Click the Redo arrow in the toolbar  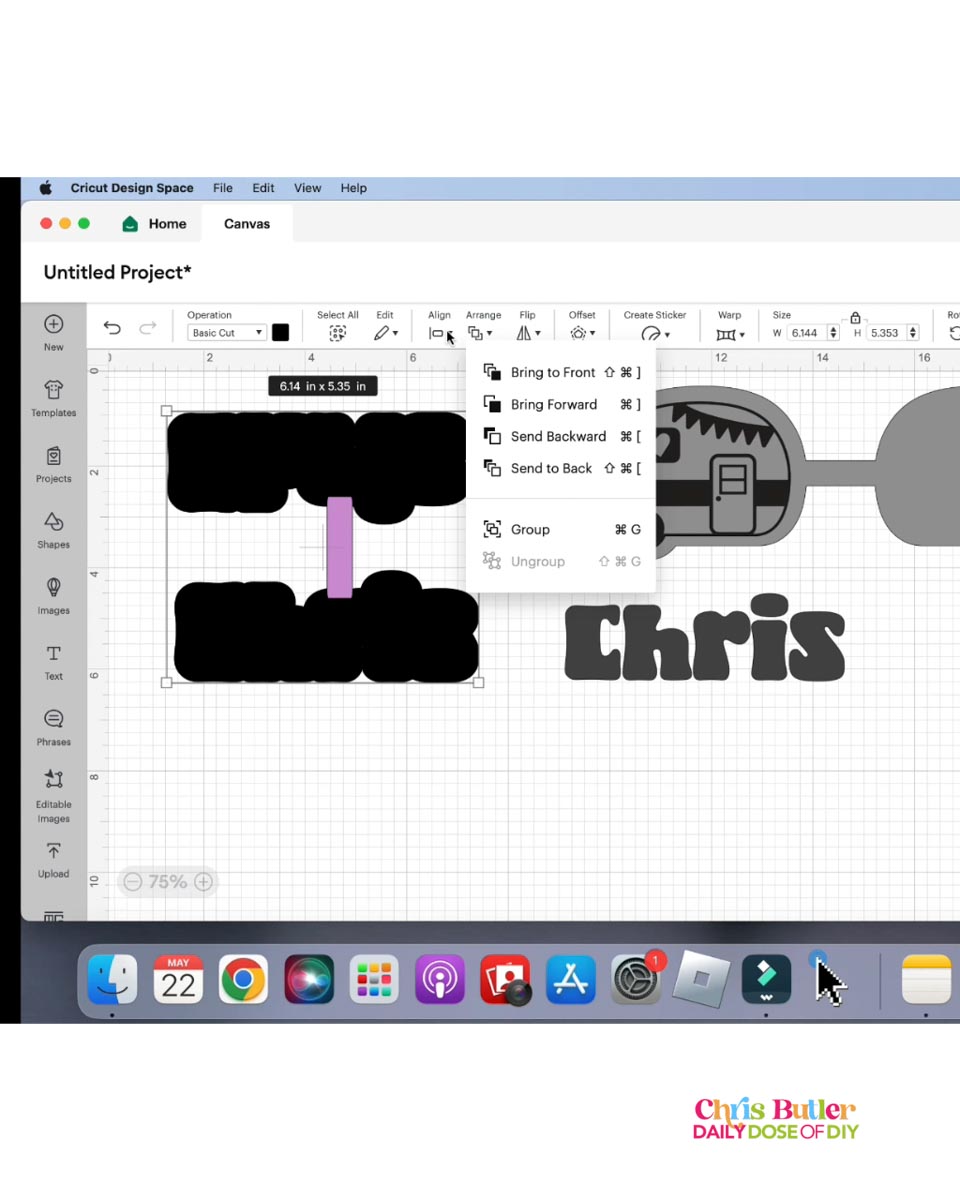click(148, 329)
